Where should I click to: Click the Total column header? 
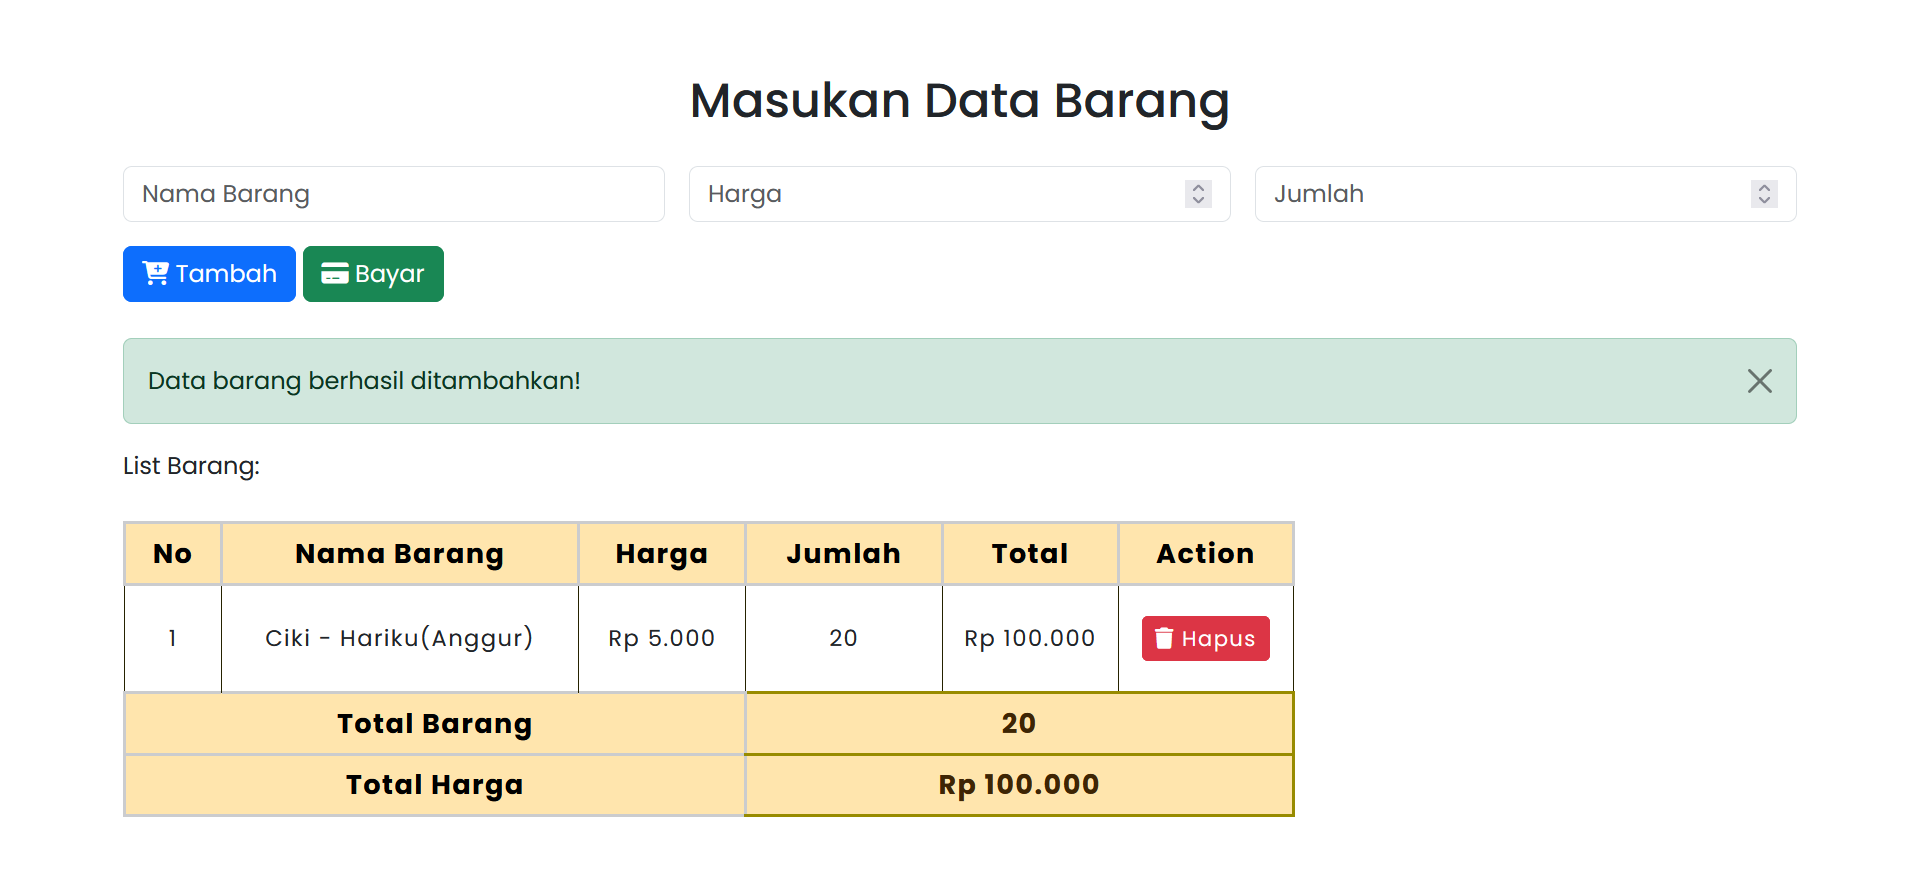[1029, 554]
